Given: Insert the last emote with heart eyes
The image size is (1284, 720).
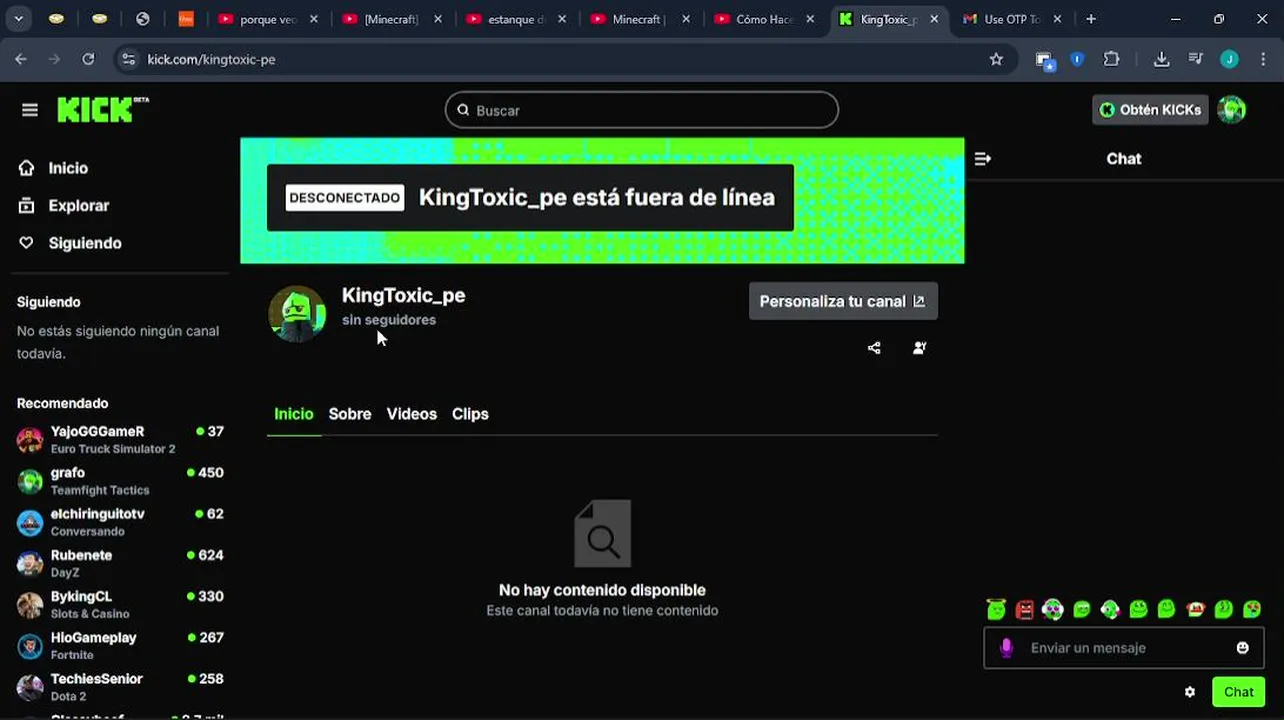Looking at the screenshot, I should (1252, 609).
